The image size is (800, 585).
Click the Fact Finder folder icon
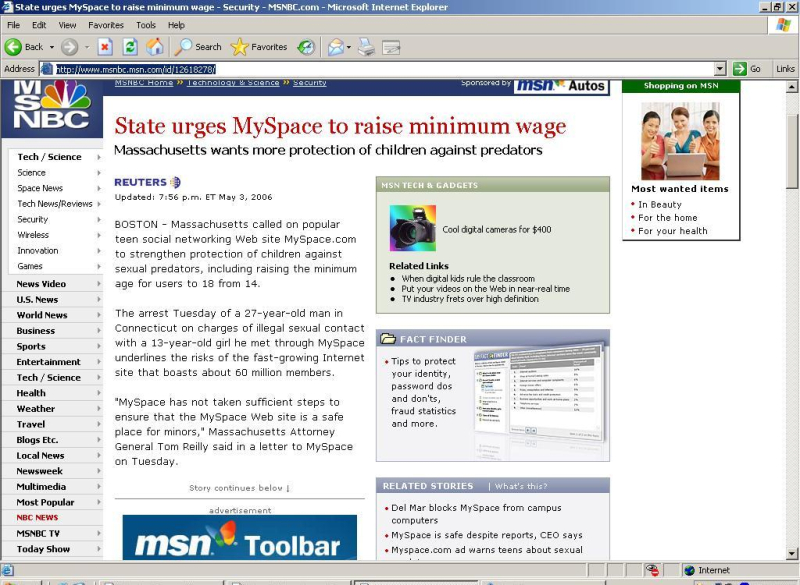pos(388,339)
